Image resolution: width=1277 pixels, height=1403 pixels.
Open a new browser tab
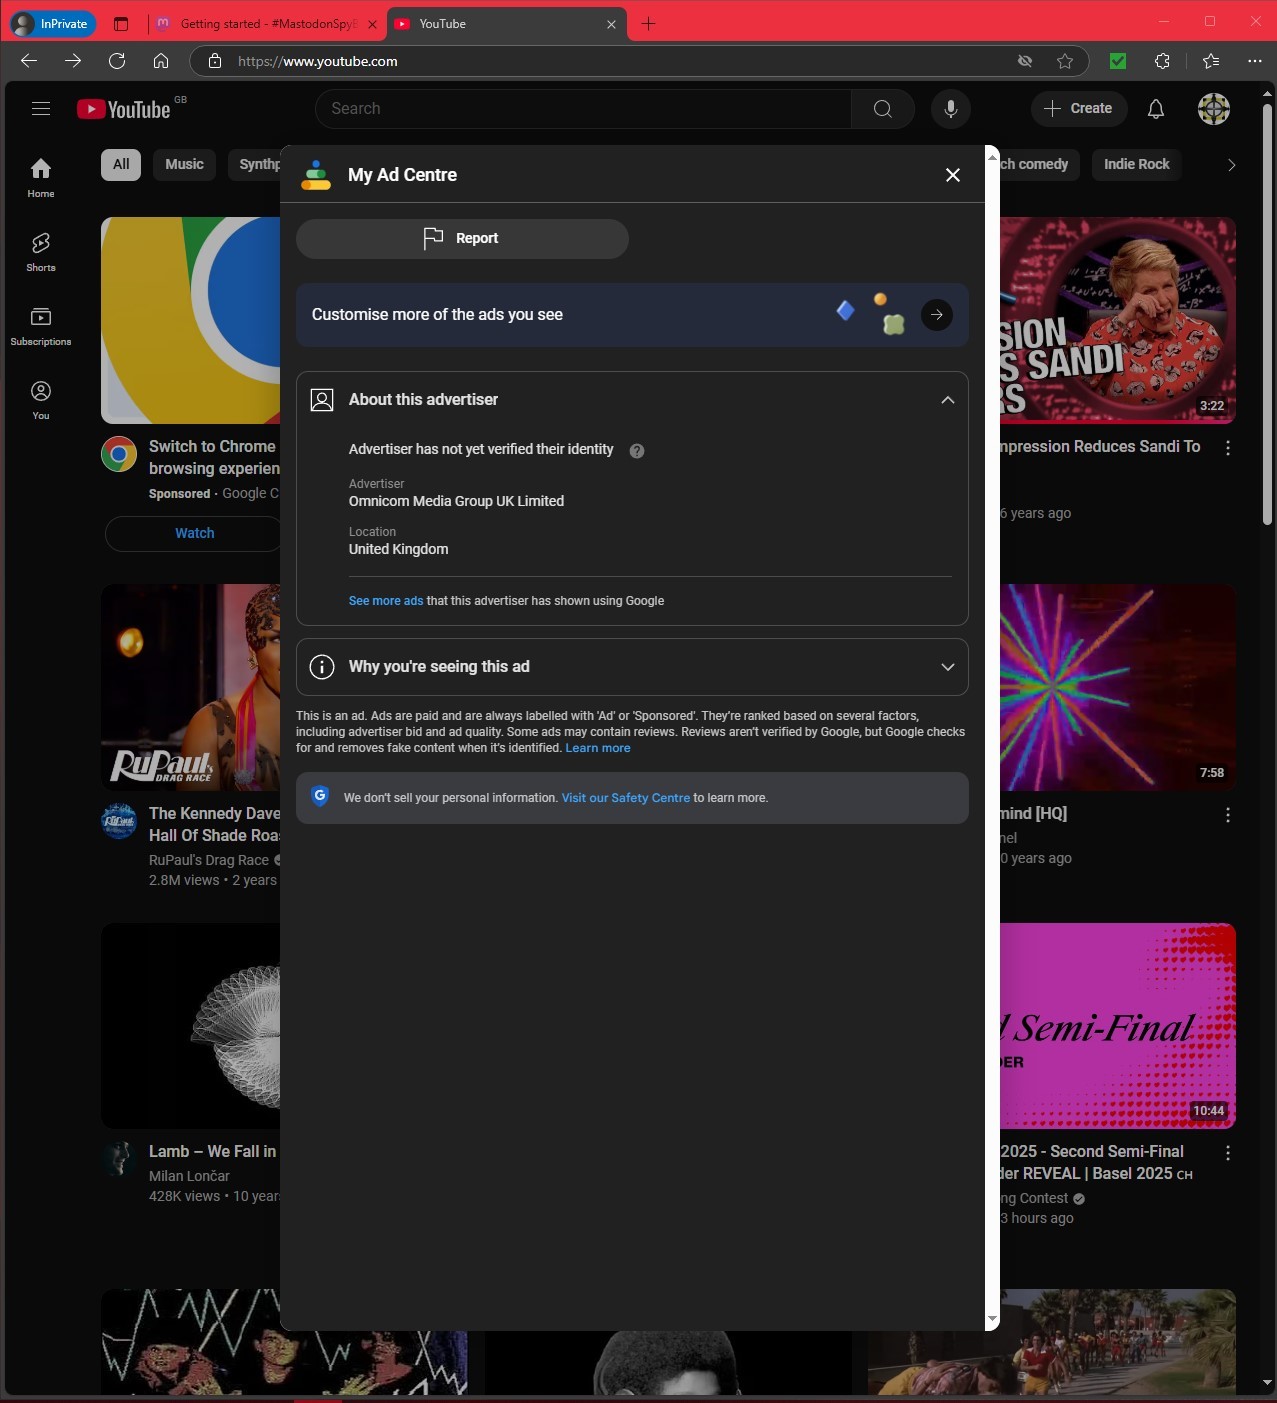[x=648, y=24]
